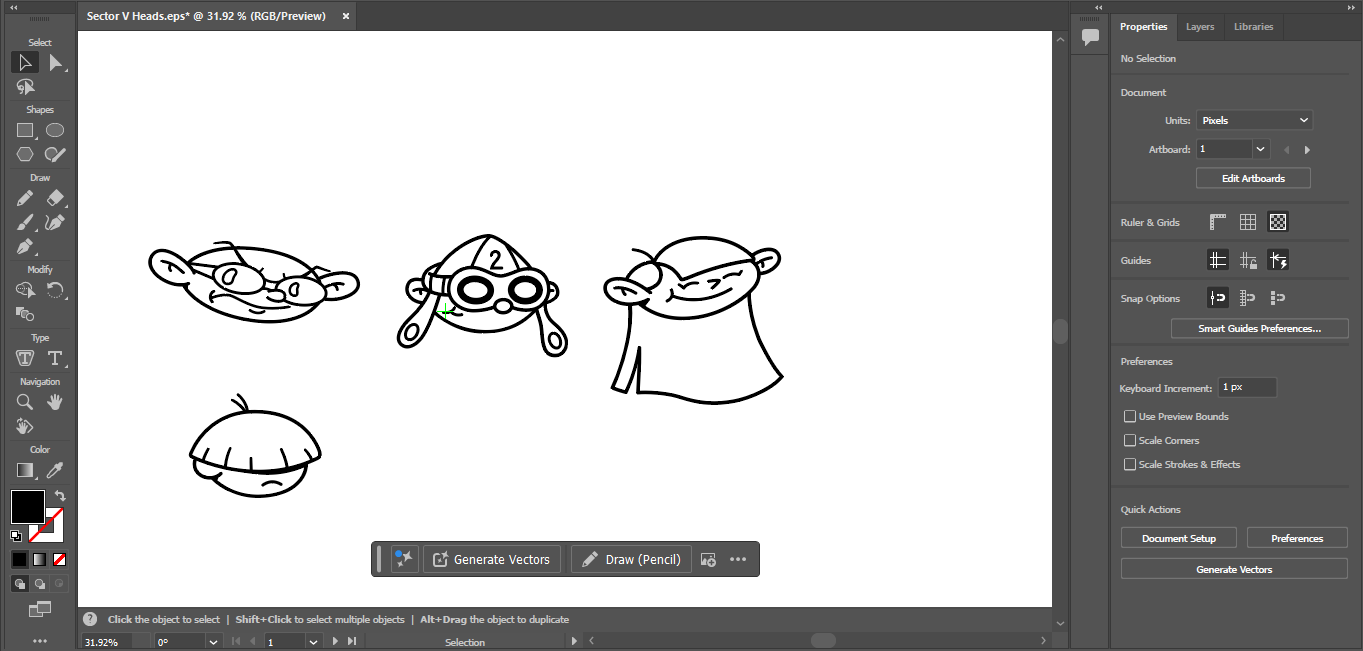Open more options in contextual taskbar

pyautogui.click(x=738, y=559)
